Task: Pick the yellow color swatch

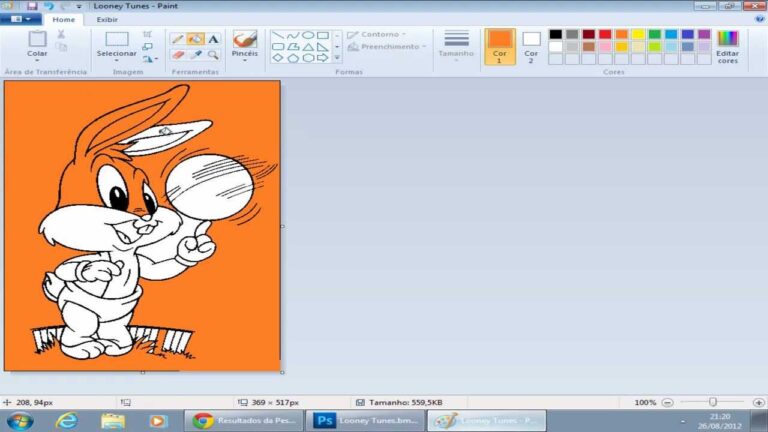Action: coord(638,34)
